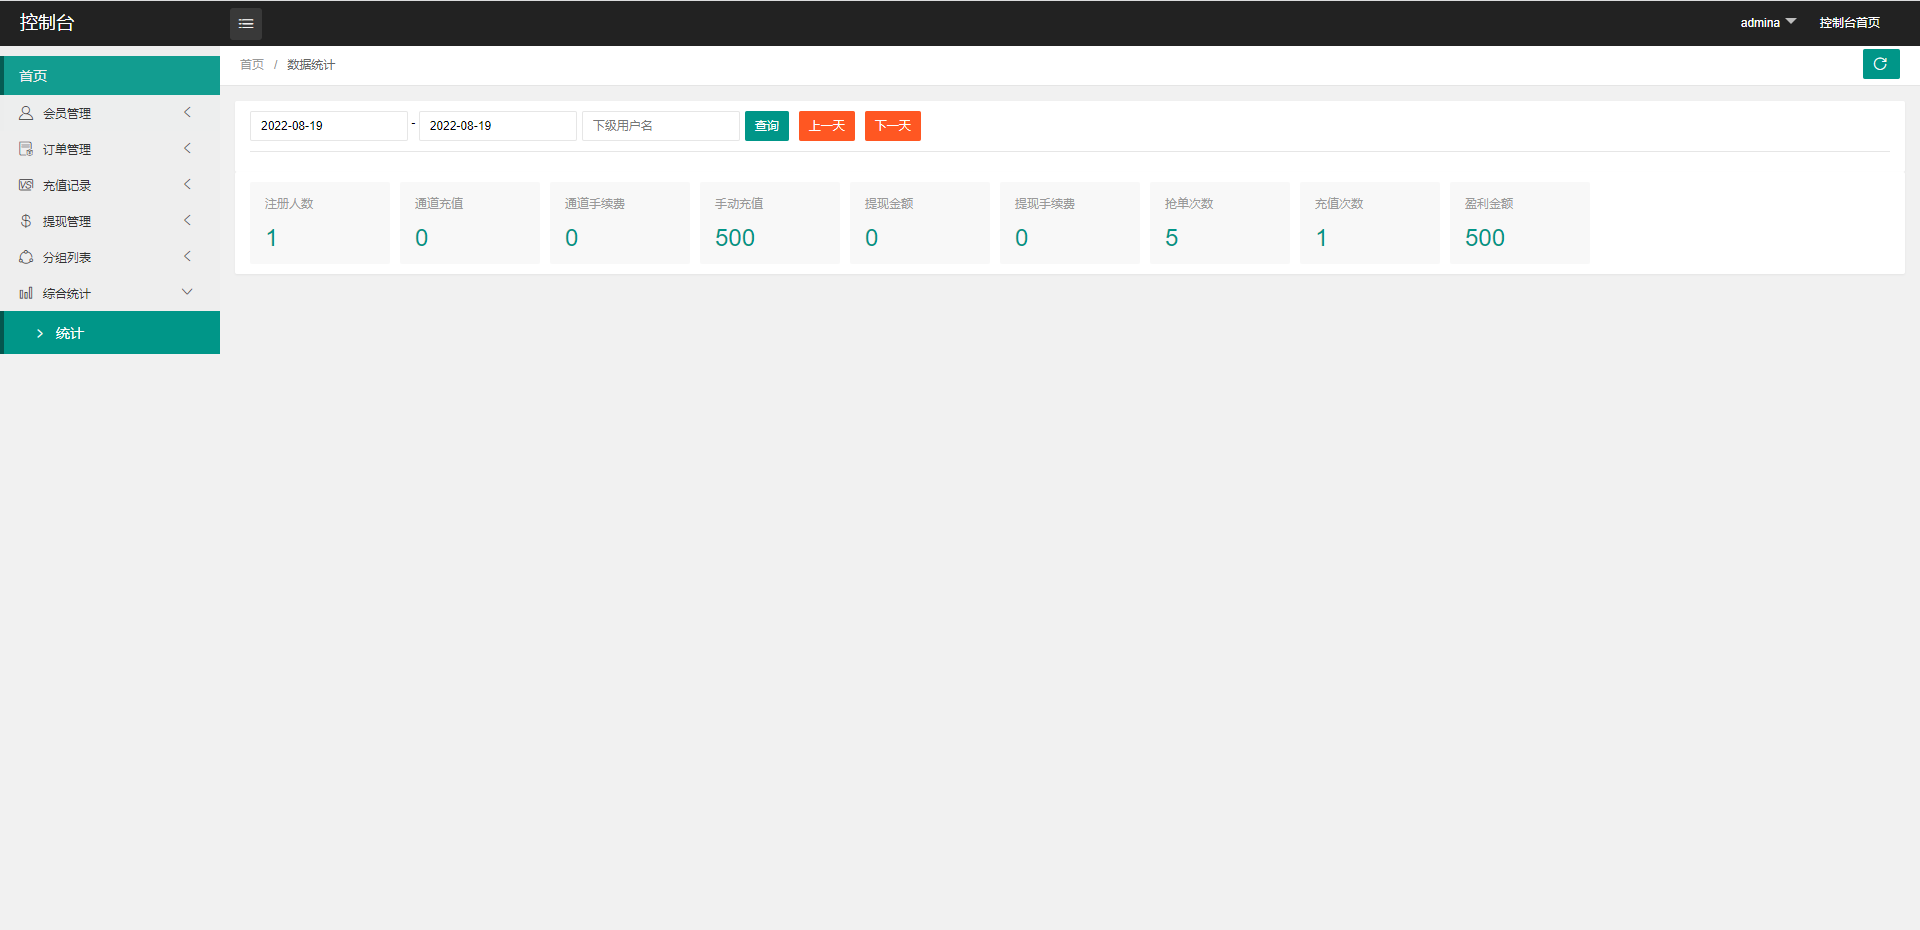Click the dollar icon beside 提现管理

pyautogui.click(x=26, y=221)
